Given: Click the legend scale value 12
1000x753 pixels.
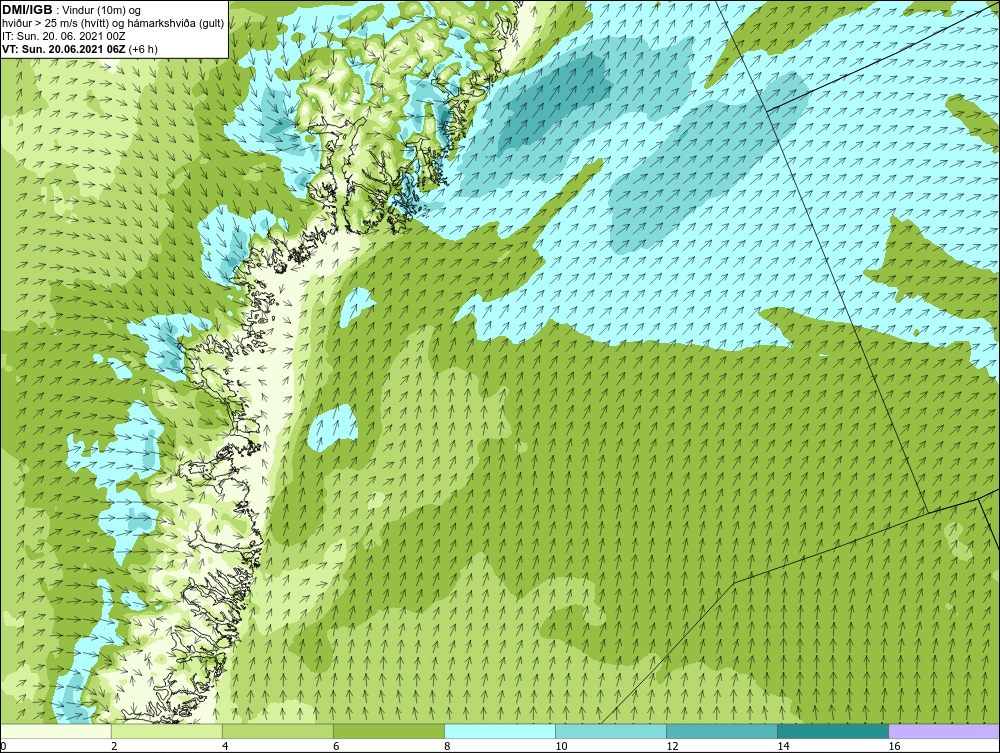Looking at the screenshot, I should coord(672,746).
